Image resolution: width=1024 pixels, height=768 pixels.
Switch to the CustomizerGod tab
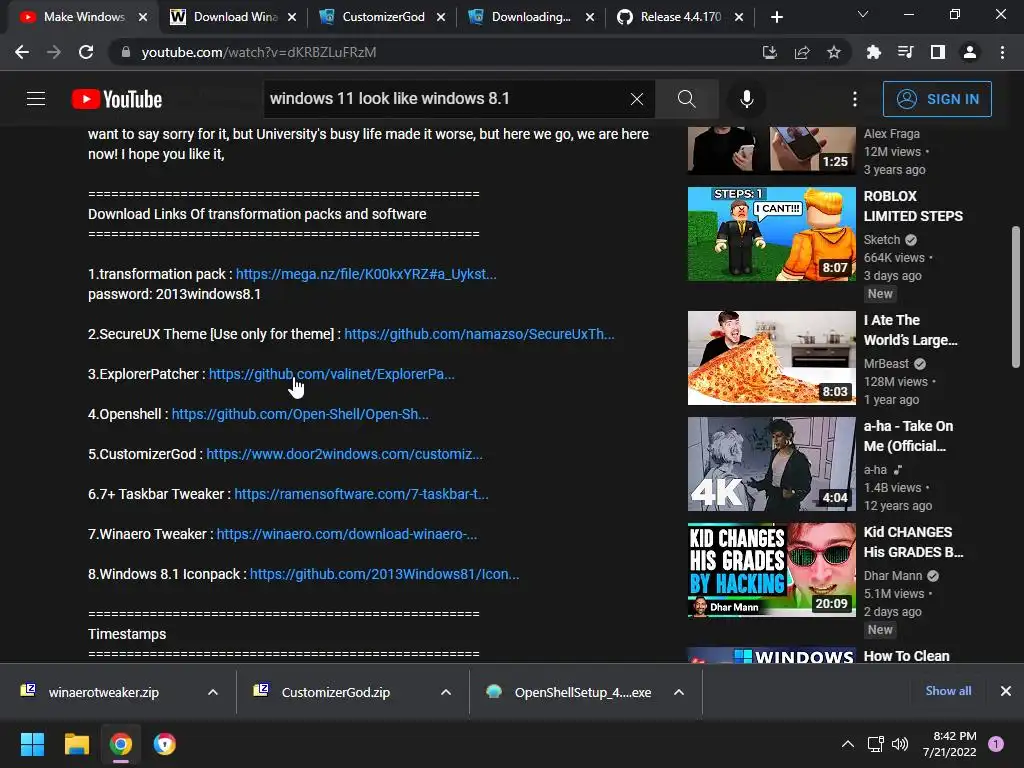383,17
